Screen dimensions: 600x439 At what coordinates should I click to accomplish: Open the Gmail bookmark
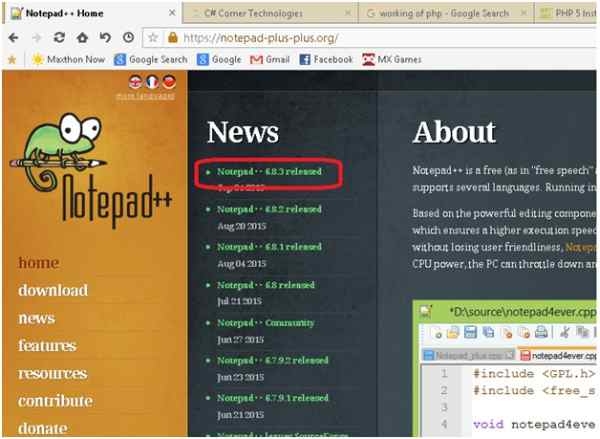pos(270,59)
